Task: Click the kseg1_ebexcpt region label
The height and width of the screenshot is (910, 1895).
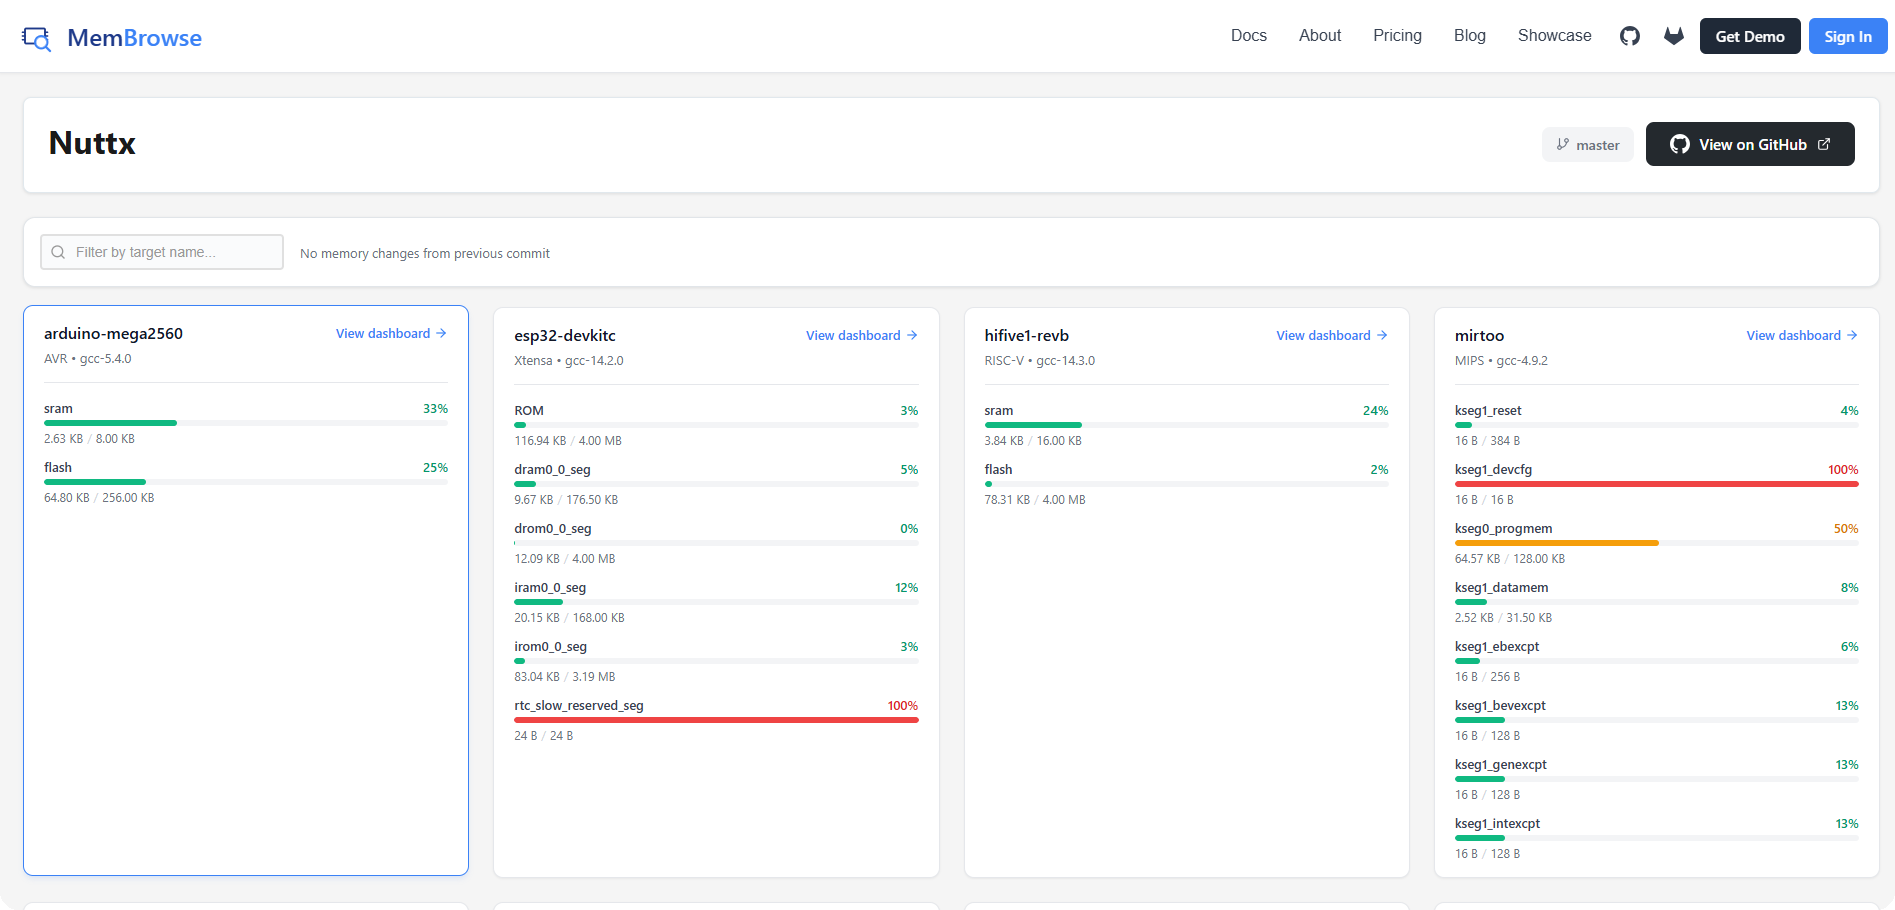Action: (x=1497, y=646)
